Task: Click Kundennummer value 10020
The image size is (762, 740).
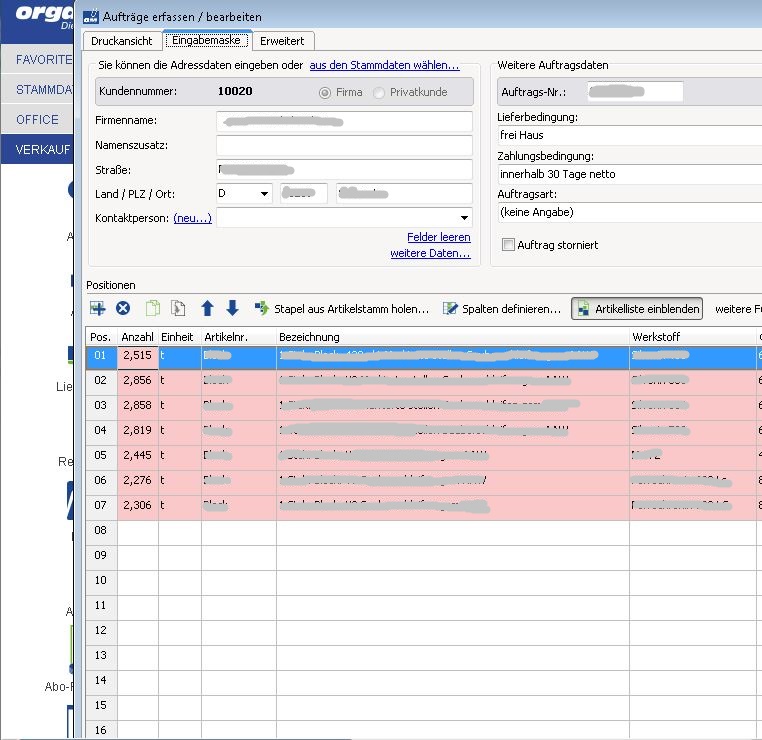Action: point(235,91)
